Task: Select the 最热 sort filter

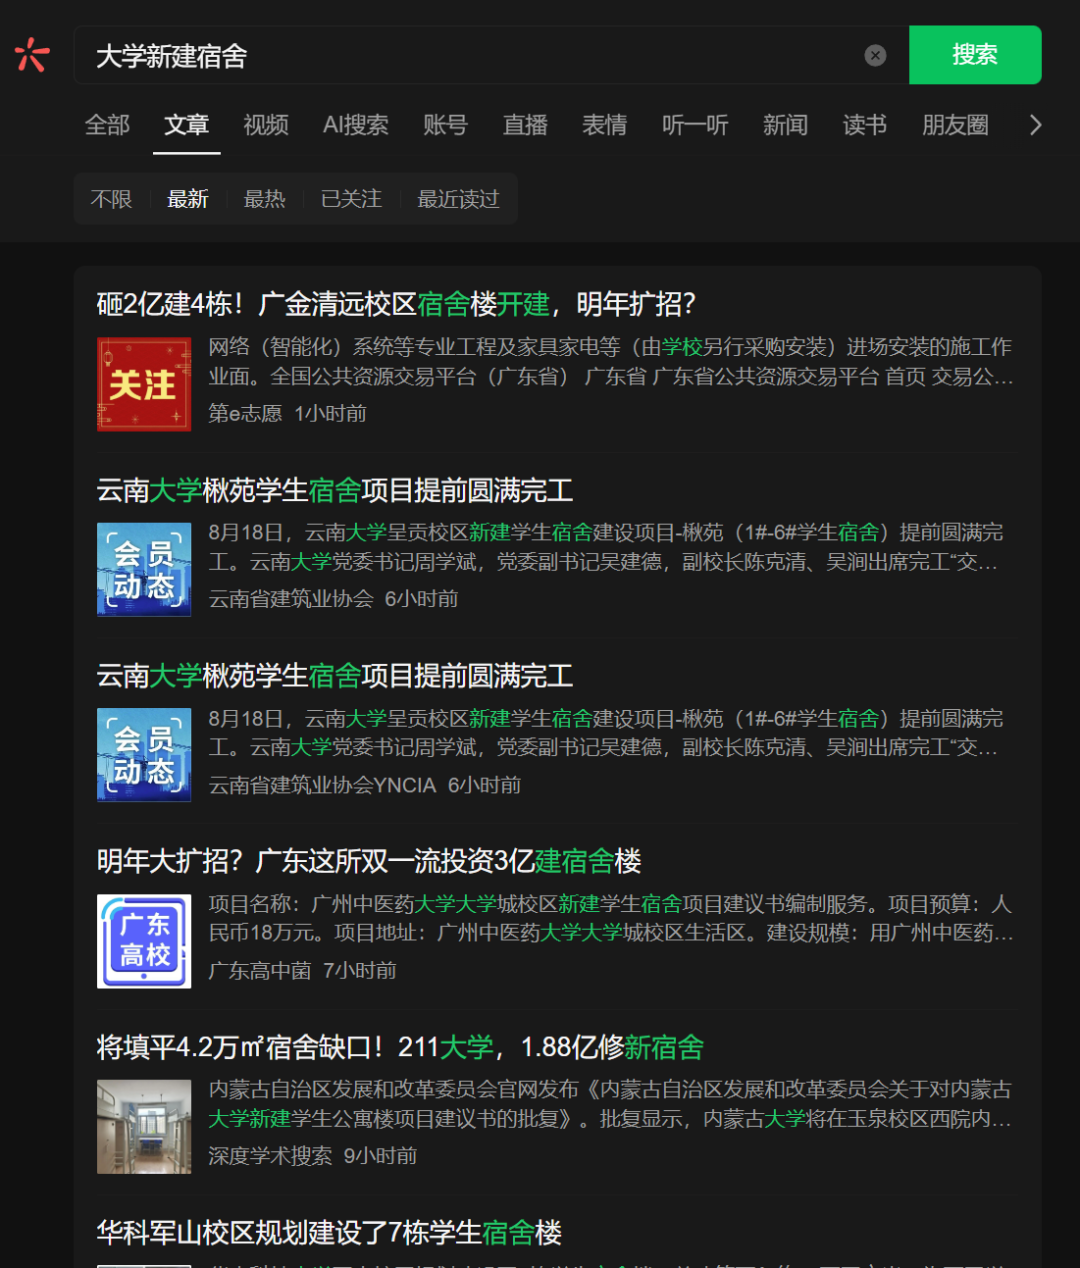Action: point(265,199)
